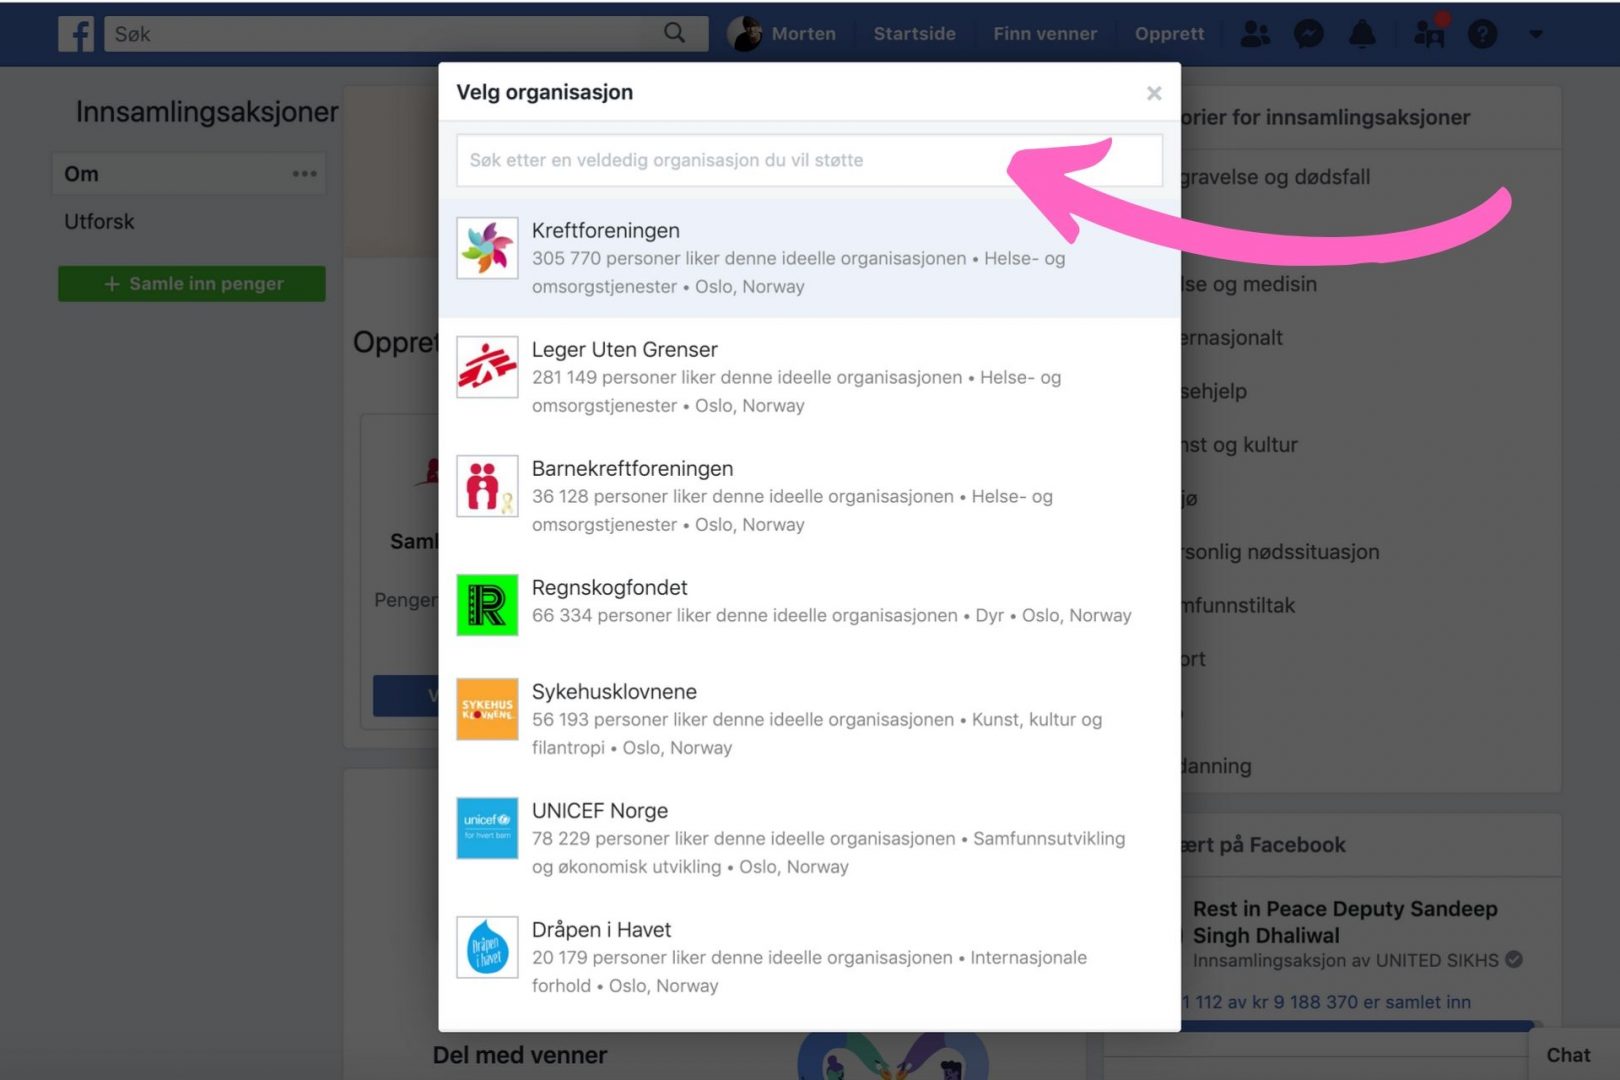The image size is (1620, 1080).
Task: Click the Regnskogfondet logo
Action: point(487,605)
